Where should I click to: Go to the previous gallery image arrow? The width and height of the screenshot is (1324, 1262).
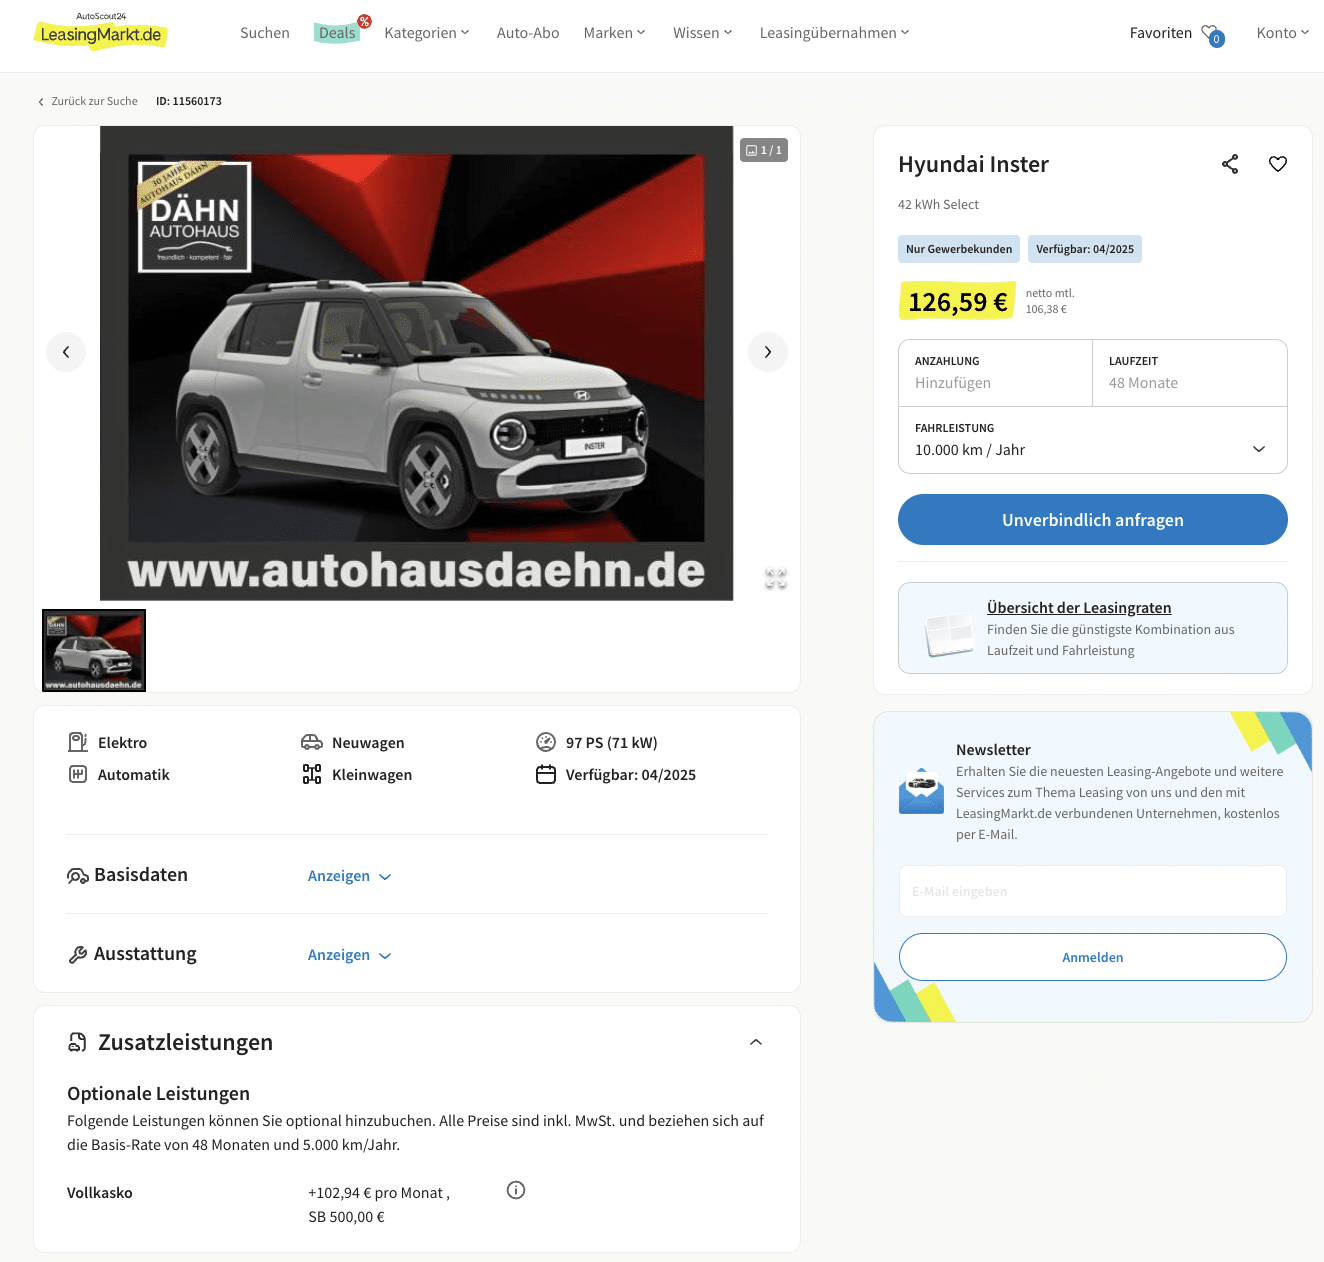(66, 352)
